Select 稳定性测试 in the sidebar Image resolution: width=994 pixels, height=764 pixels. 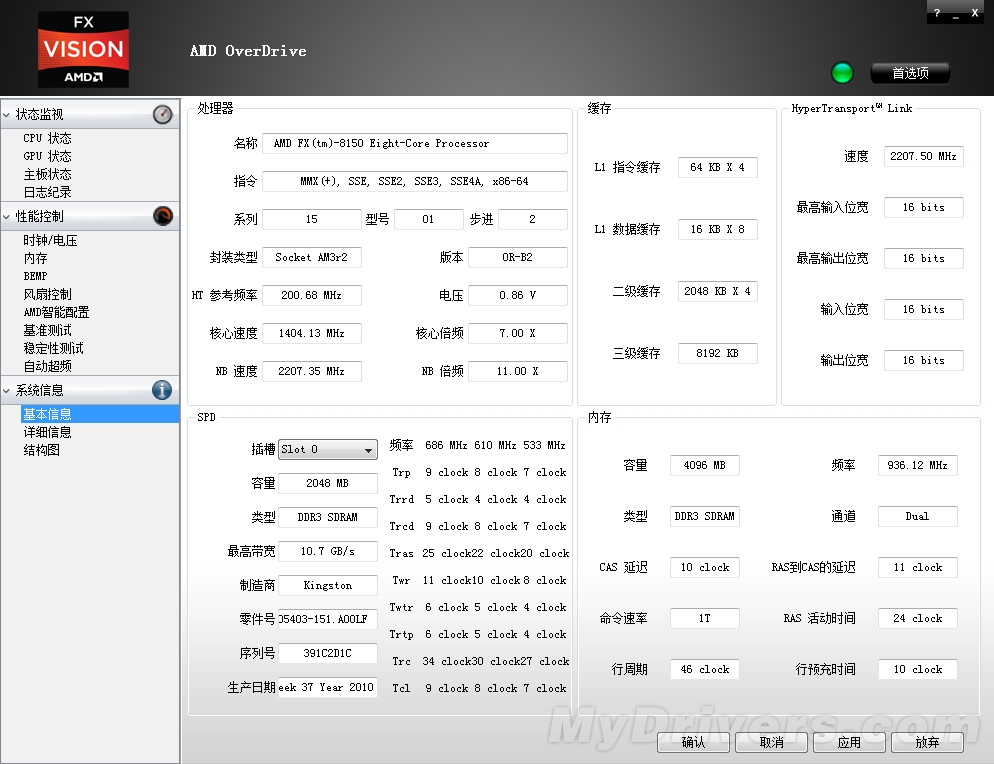[53, 349]
